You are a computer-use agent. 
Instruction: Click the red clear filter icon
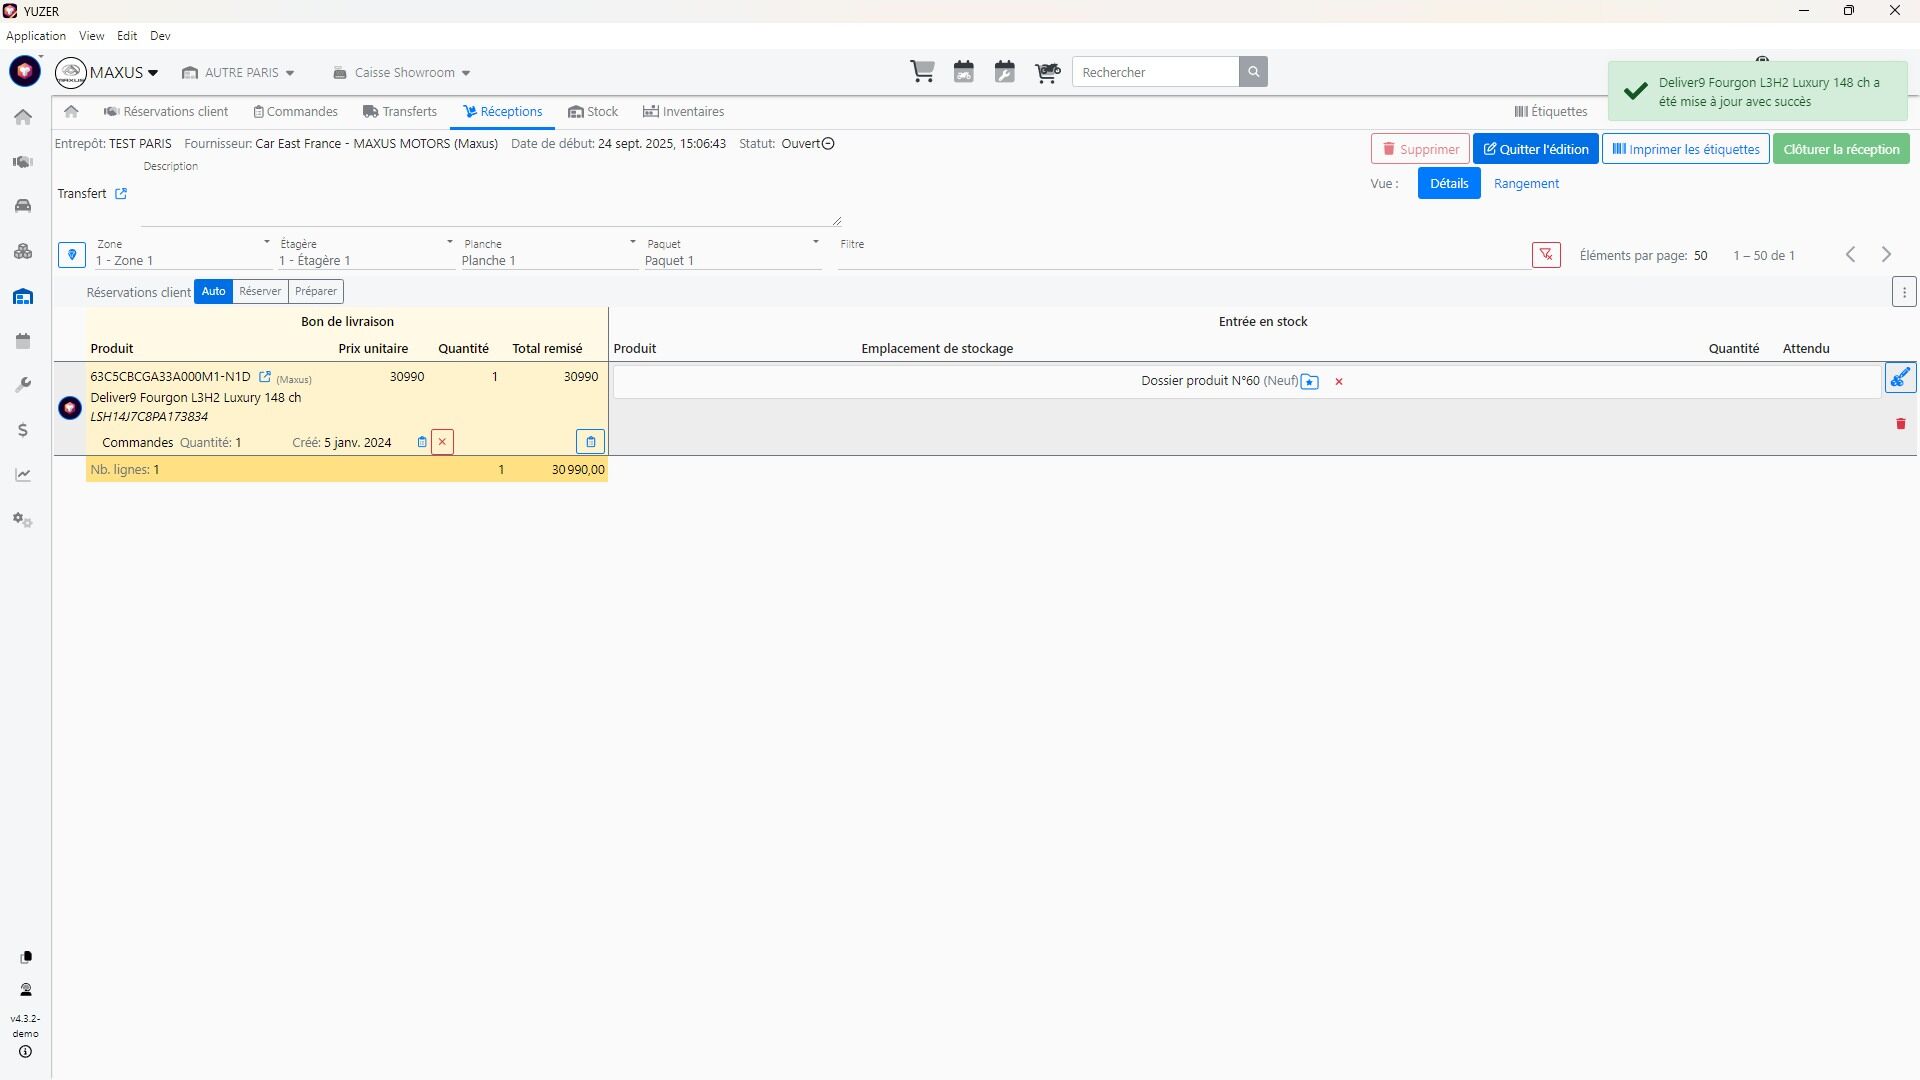point(1546,255)
